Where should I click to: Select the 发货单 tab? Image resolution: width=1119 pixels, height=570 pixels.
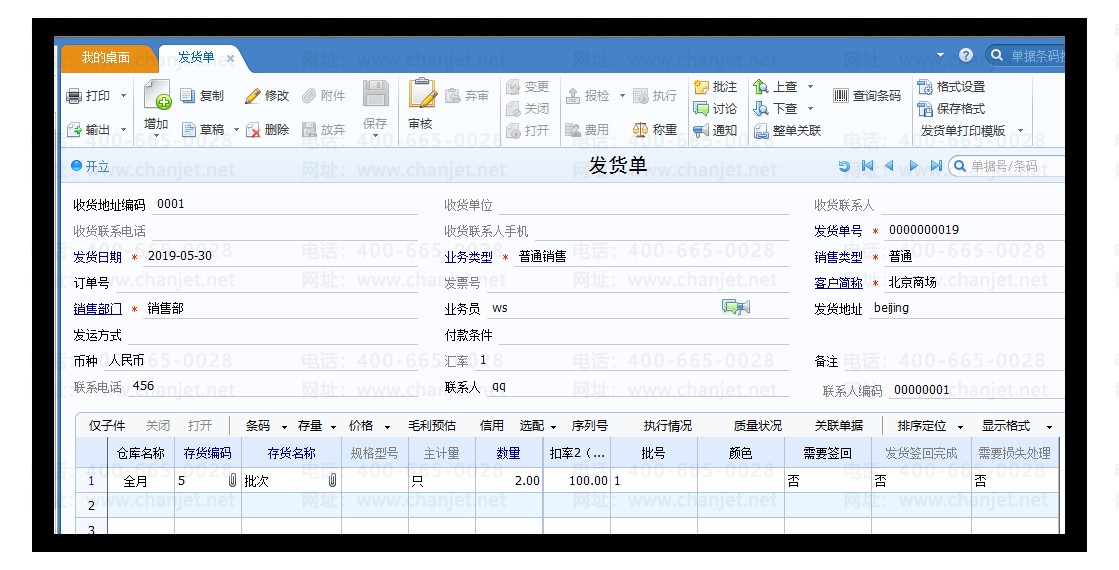tap(196, 58)
